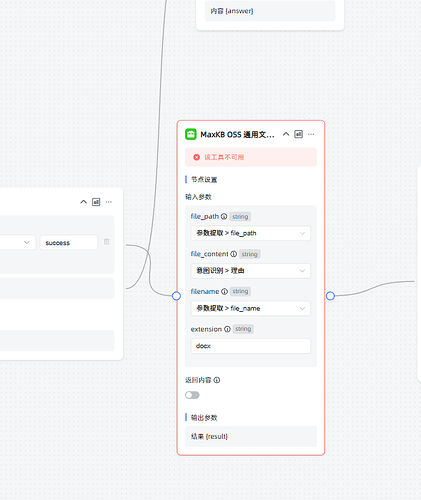
Task: Collapse the MaxKB OSS node with chevron
Action: pyautogui.click(x=286, y=134)
